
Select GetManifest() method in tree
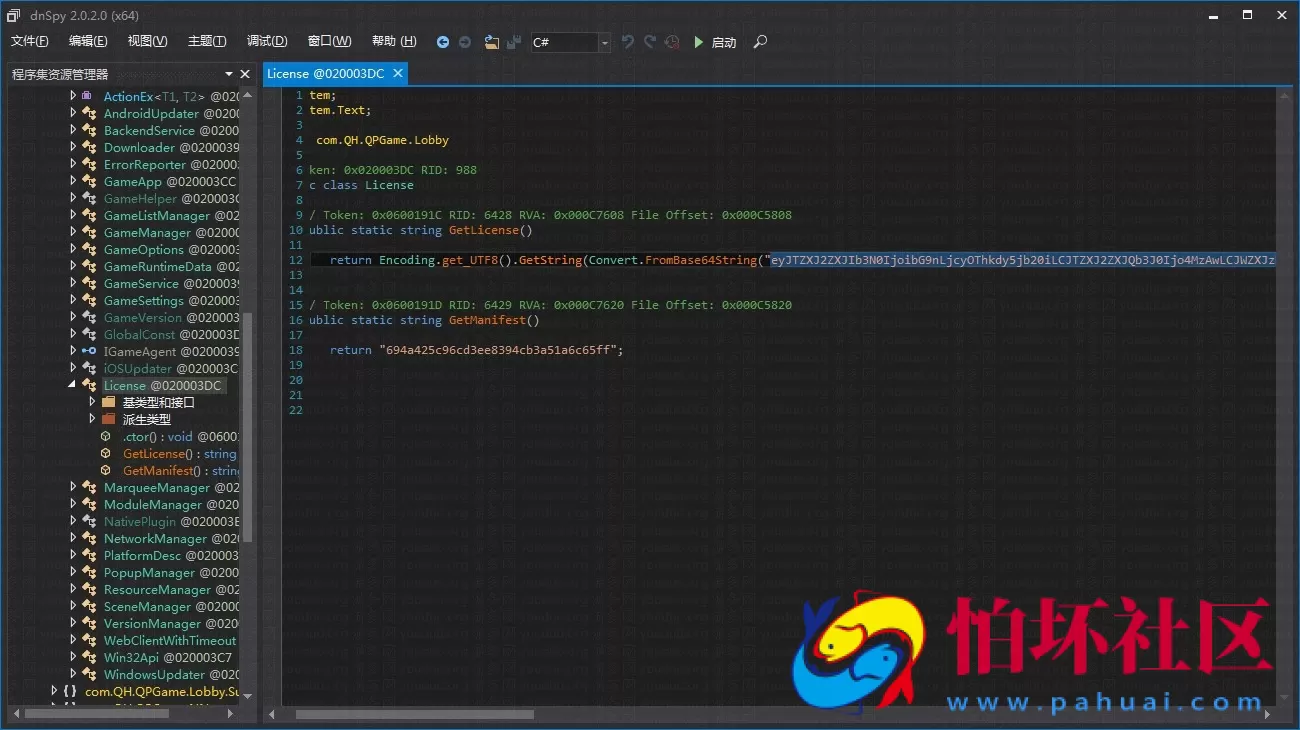[x=158, y=470]
